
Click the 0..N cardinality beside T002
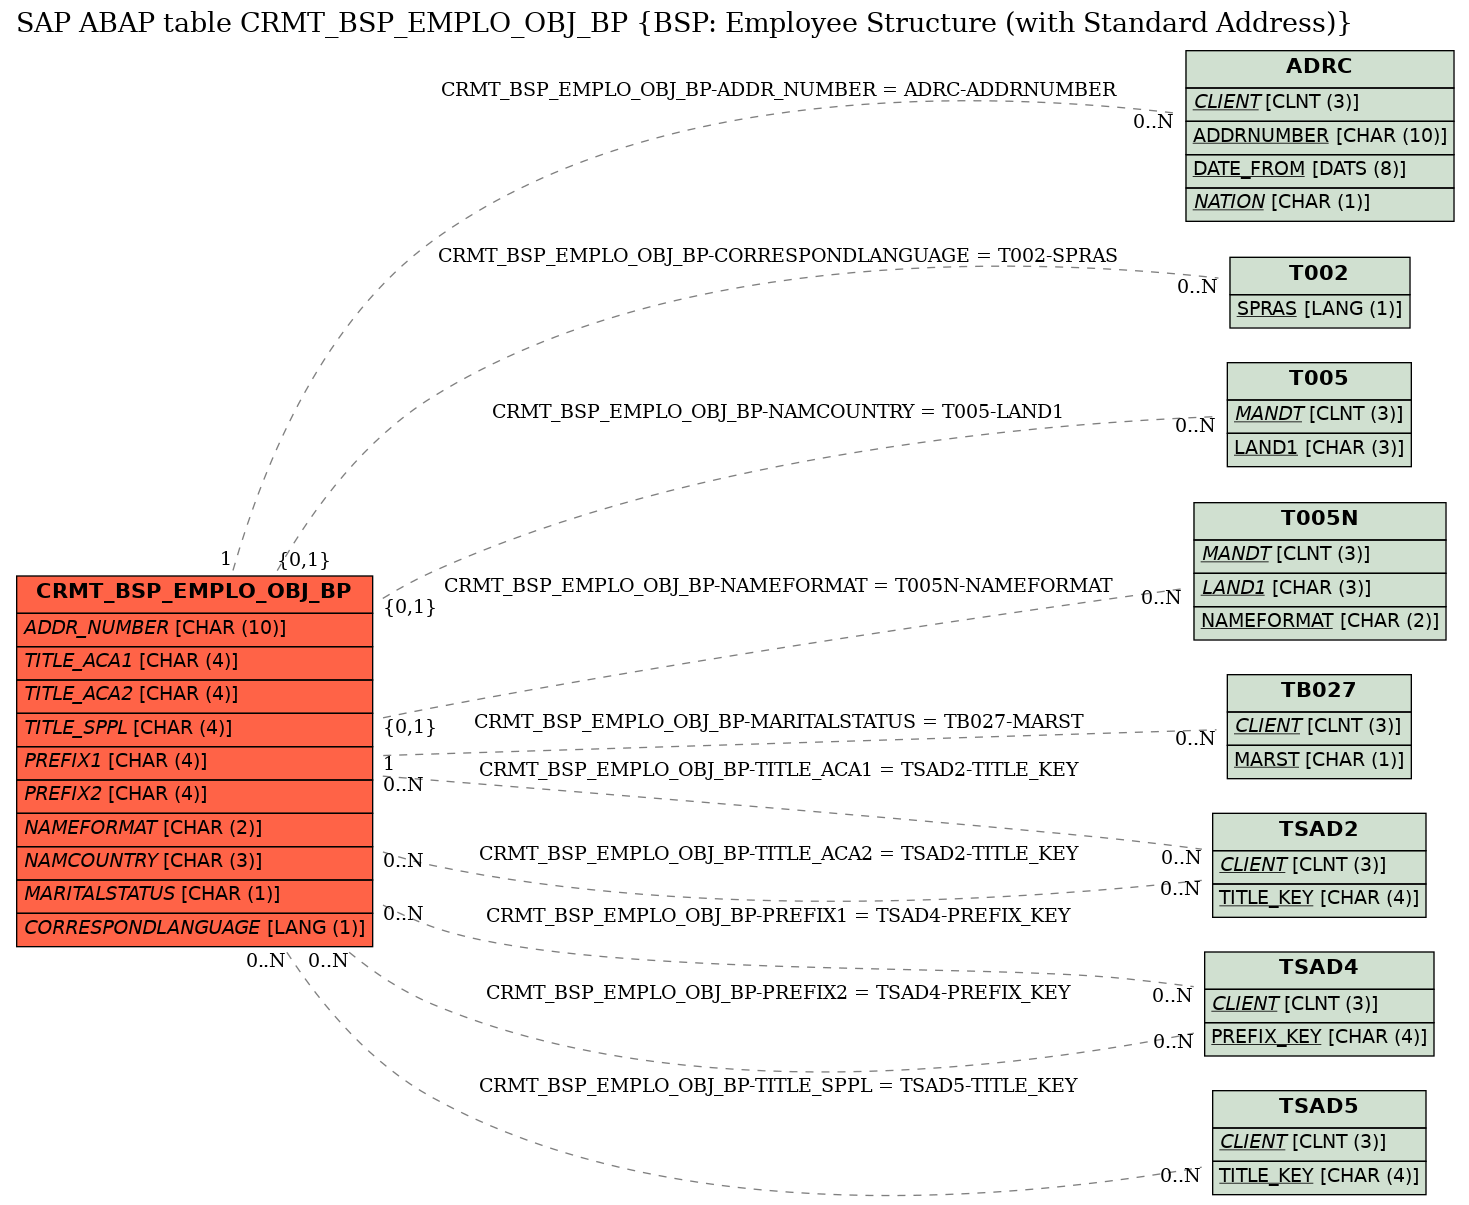pos(1197,287)
